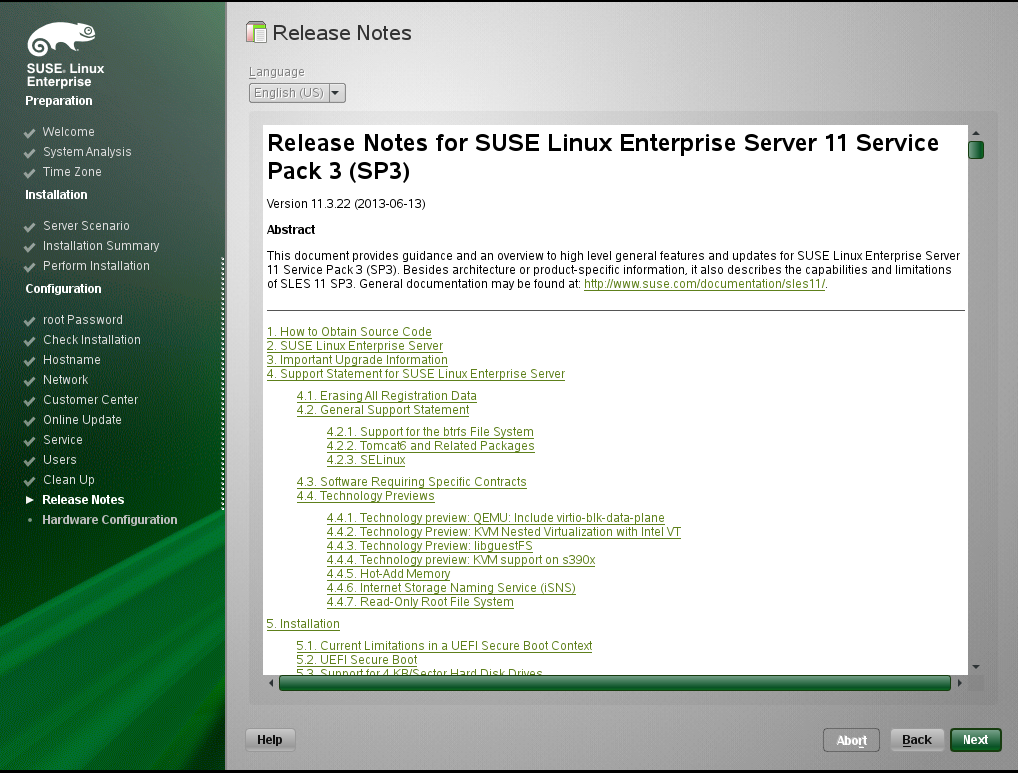1018x773 pixels.
Task: Open link 5.1. Current Limitations in a UEFI Secure Boot Context
Action: (x=445, y=646)
